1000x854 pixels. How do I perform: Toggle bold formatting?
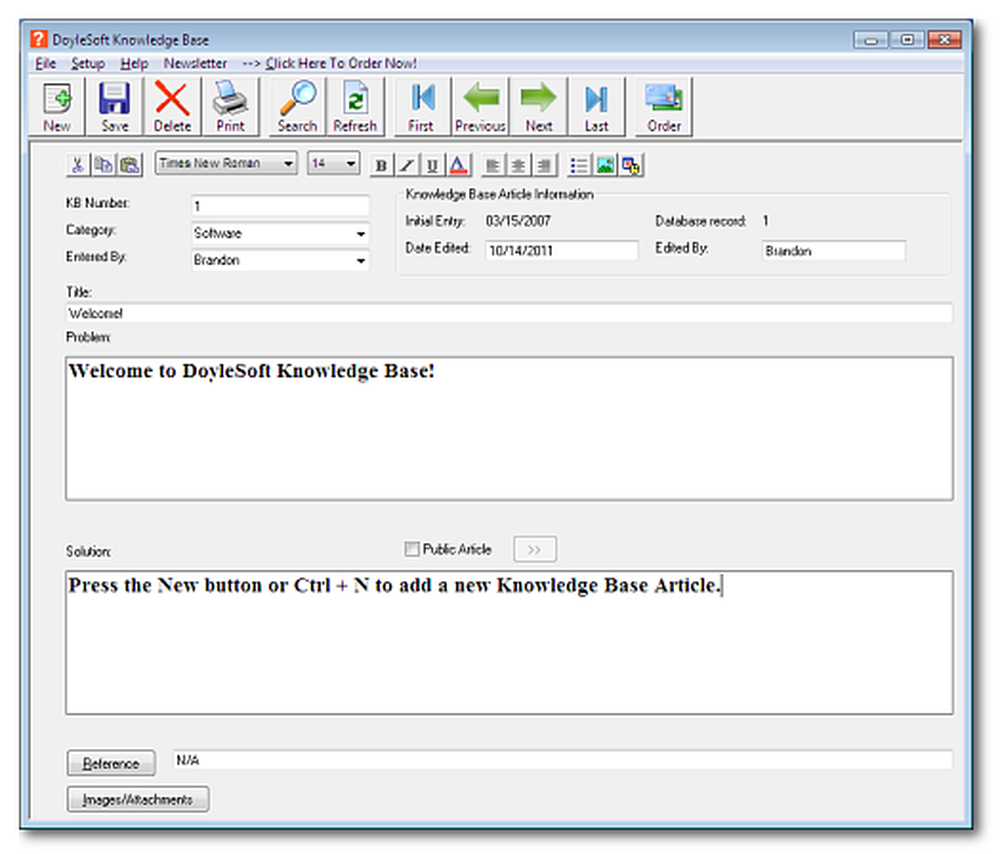click(x=381, y=166)
